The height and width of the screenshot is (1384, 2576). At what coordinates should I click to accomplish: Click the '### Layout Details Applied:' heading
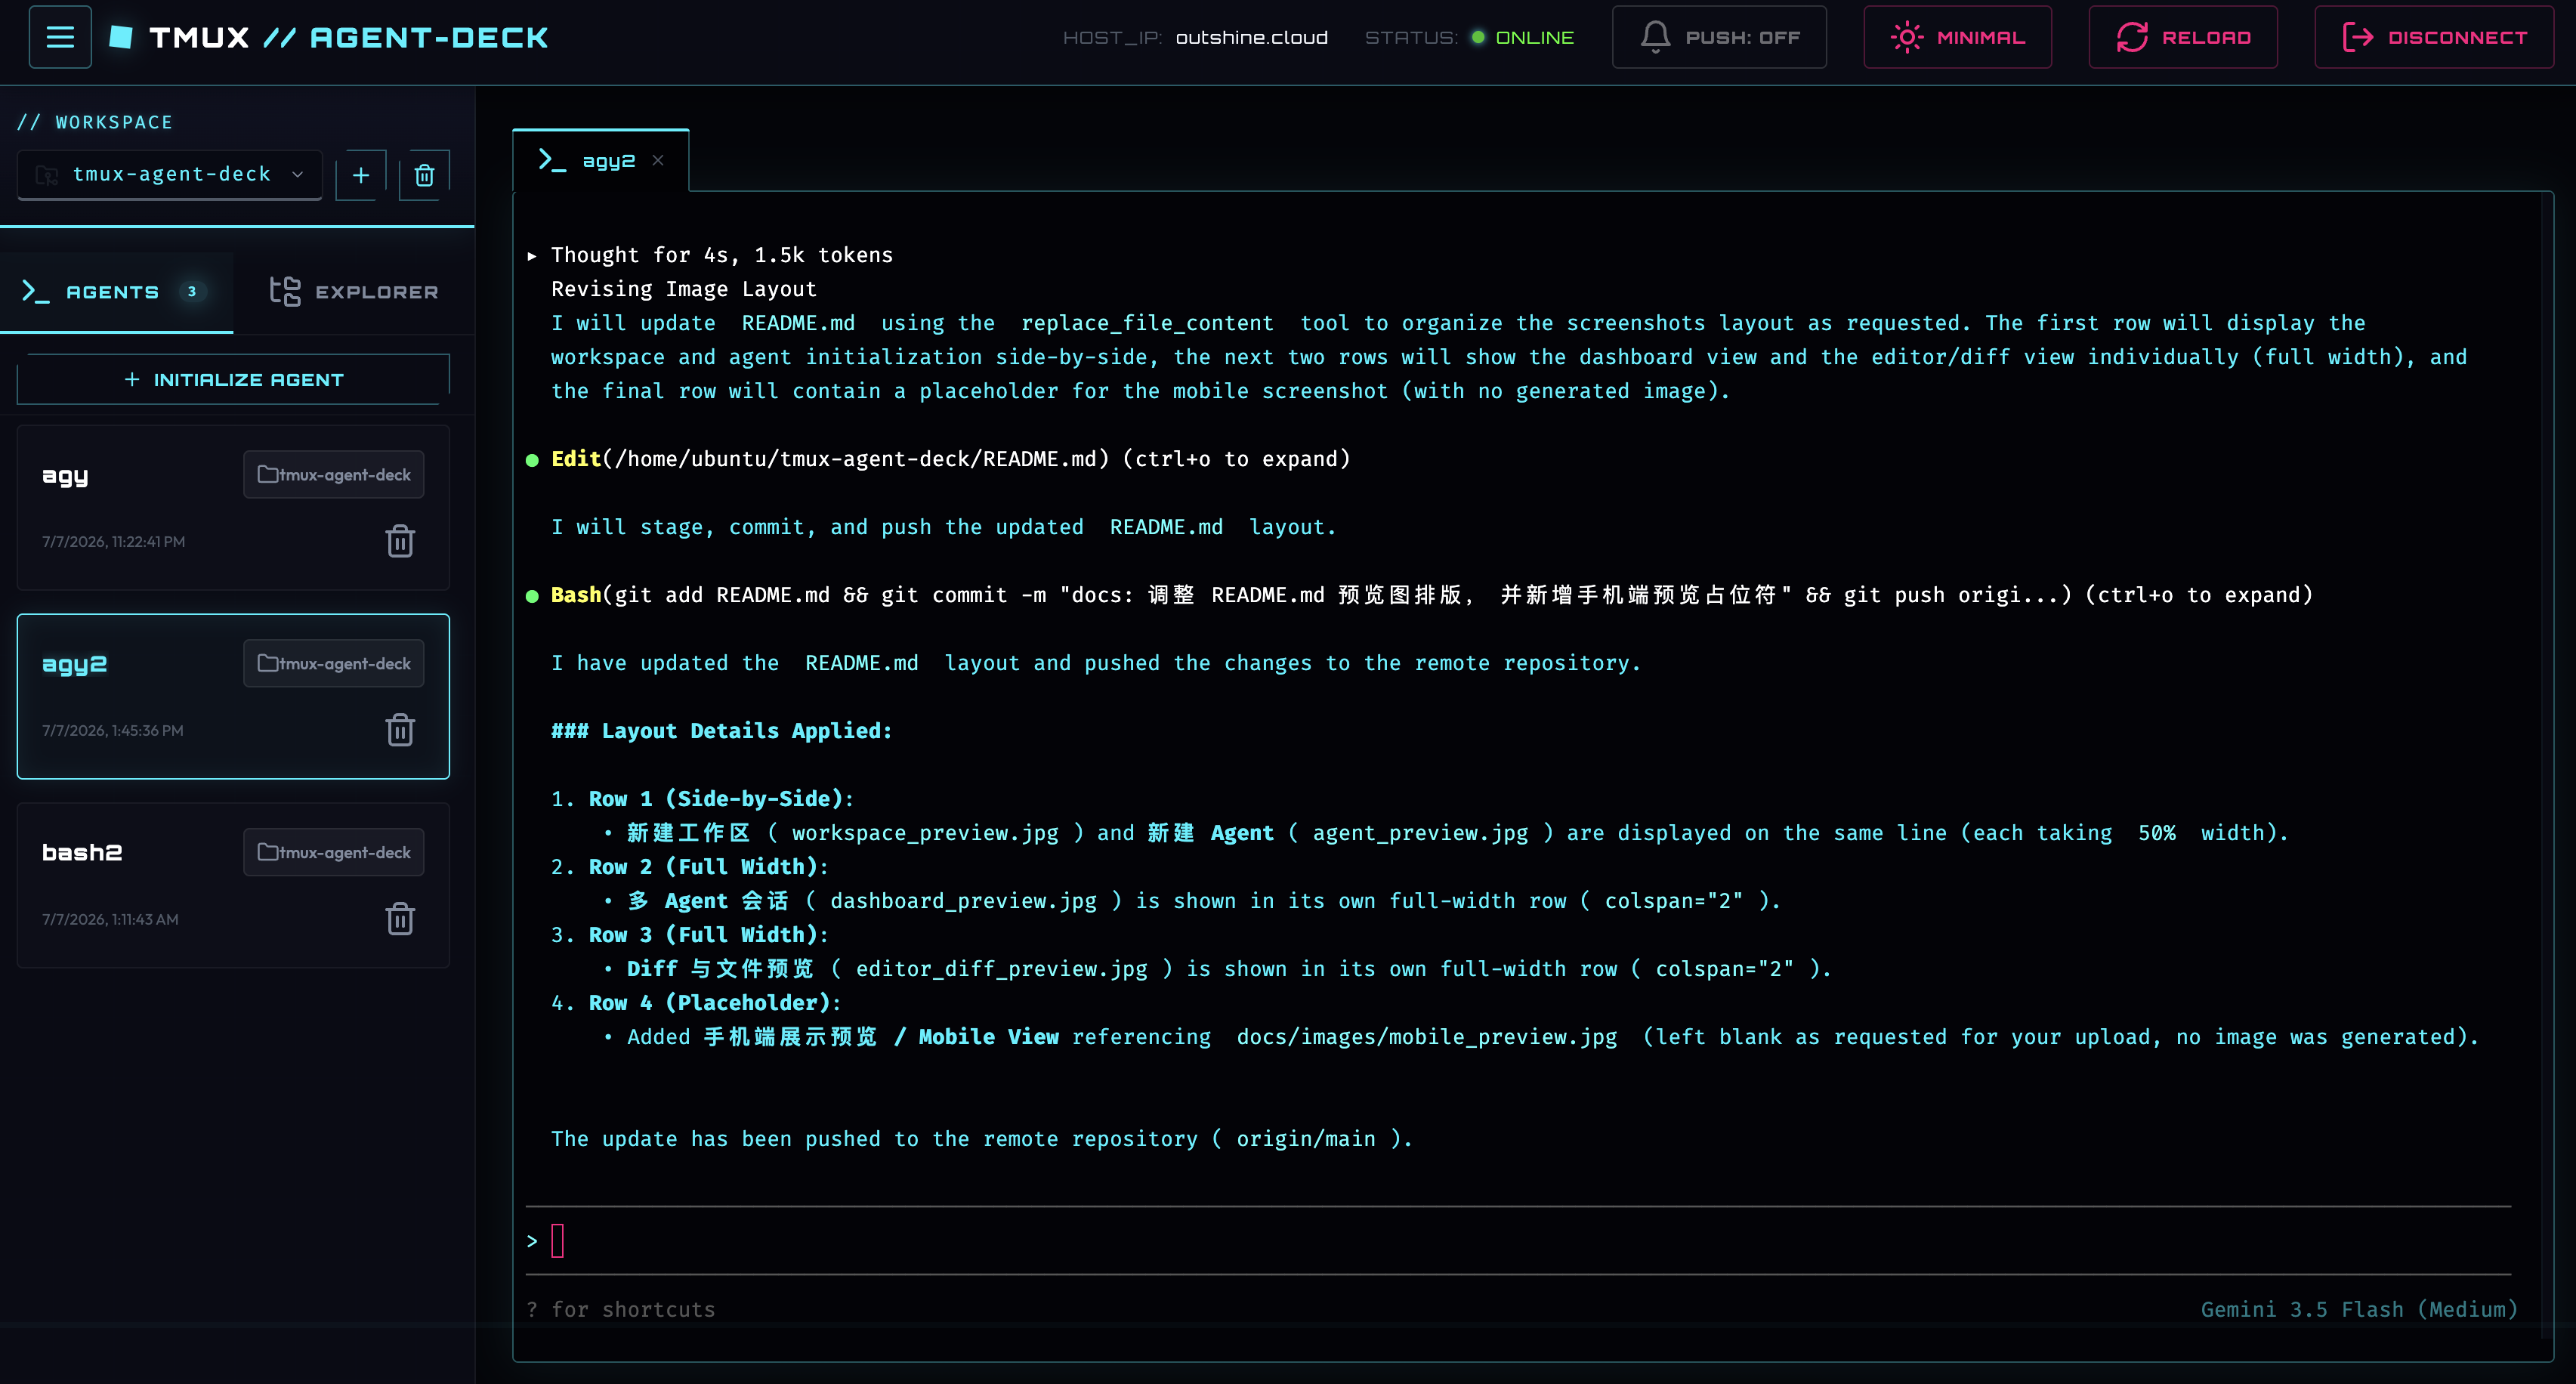click(721, 731)
